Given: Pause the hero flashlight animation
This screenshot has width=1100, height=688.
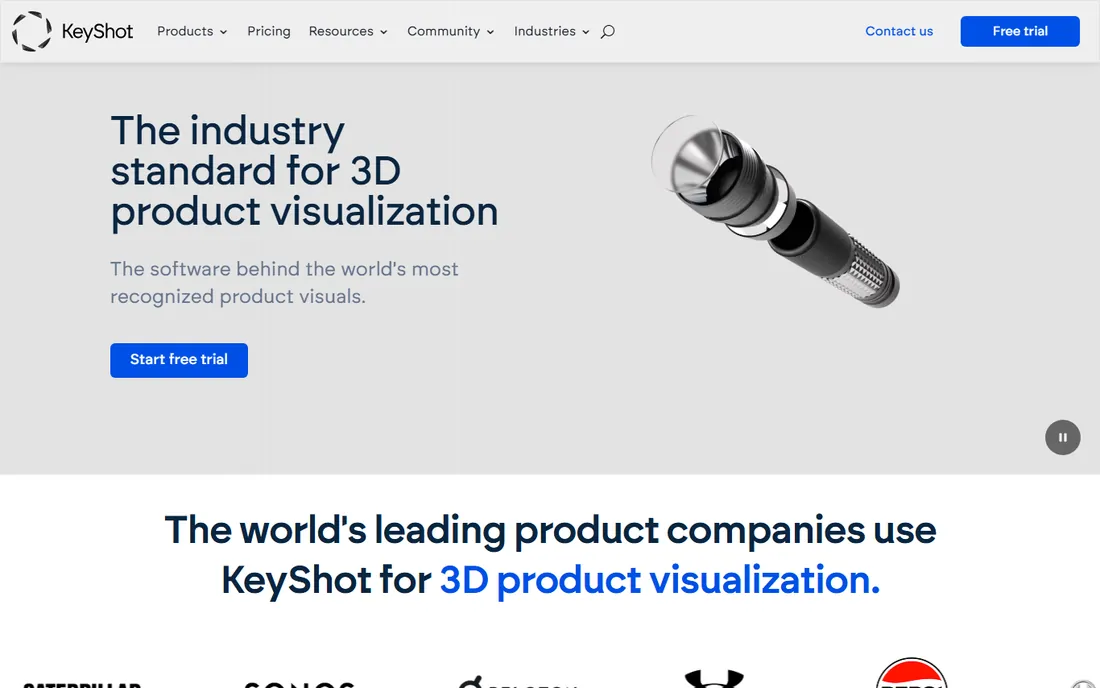Looking at the screenshot, I should coord(1062,438).
